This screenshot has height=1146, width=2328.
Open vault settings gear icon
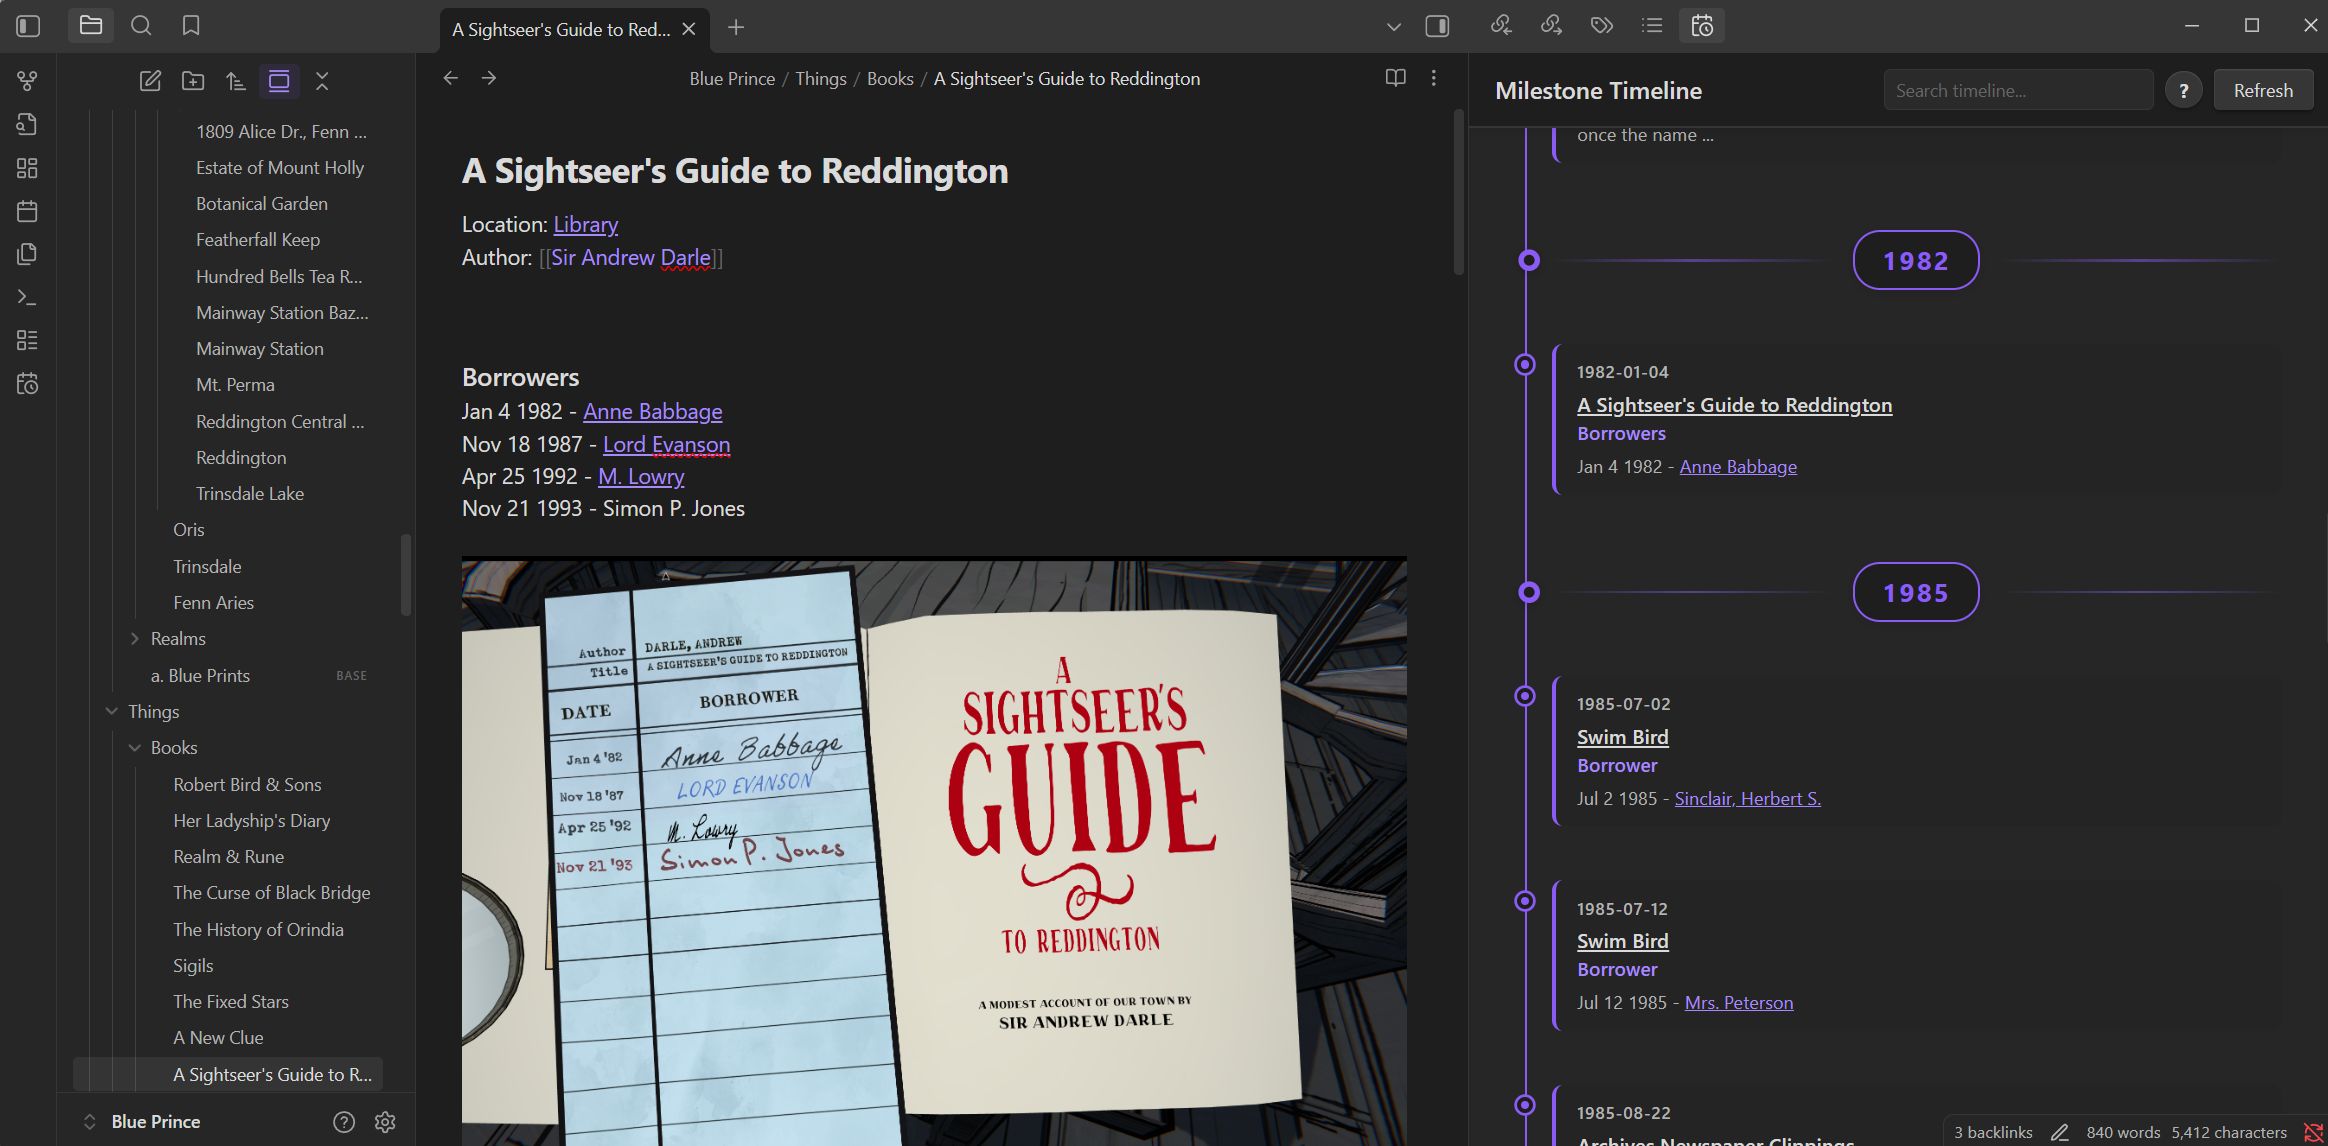385,1122
